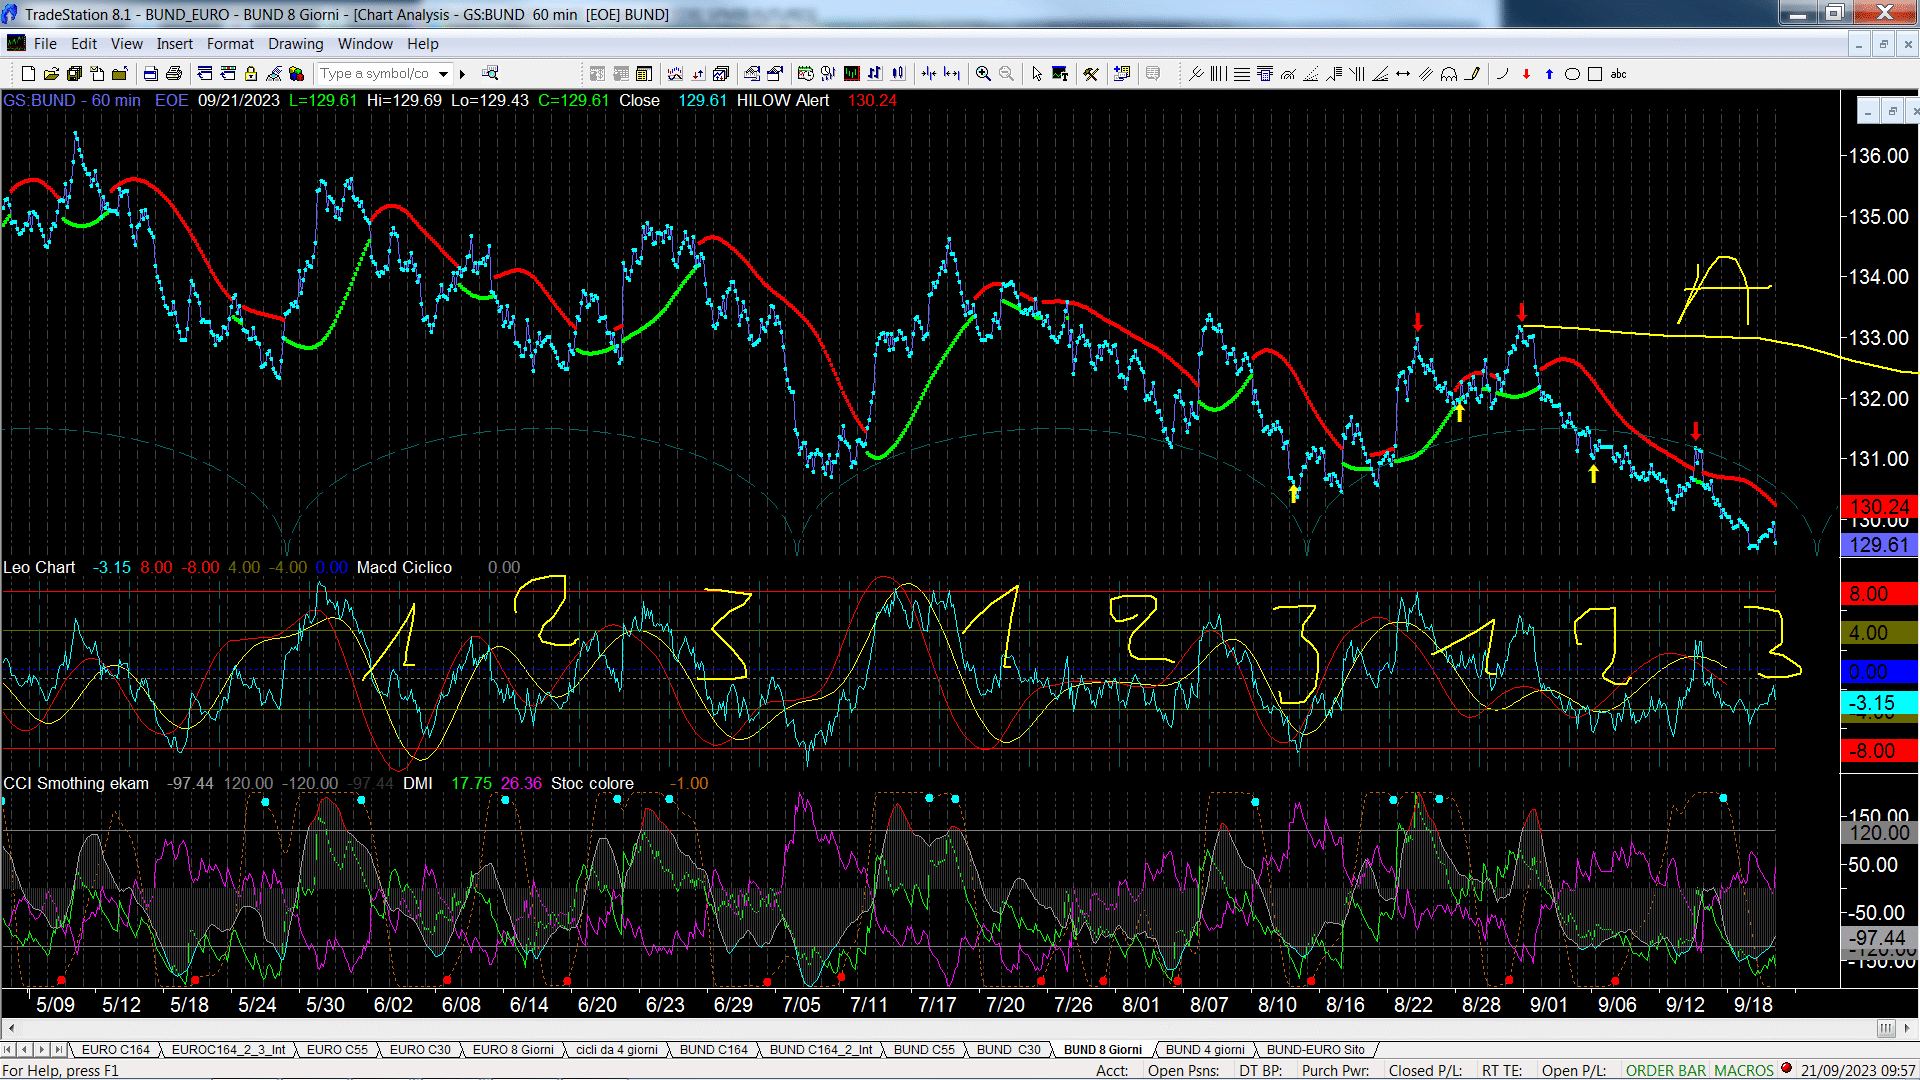The height and width of the screenshot is (1080, 1920).
Task: Select the horizontal lines drawing tool
Action: pos(1241,74)
